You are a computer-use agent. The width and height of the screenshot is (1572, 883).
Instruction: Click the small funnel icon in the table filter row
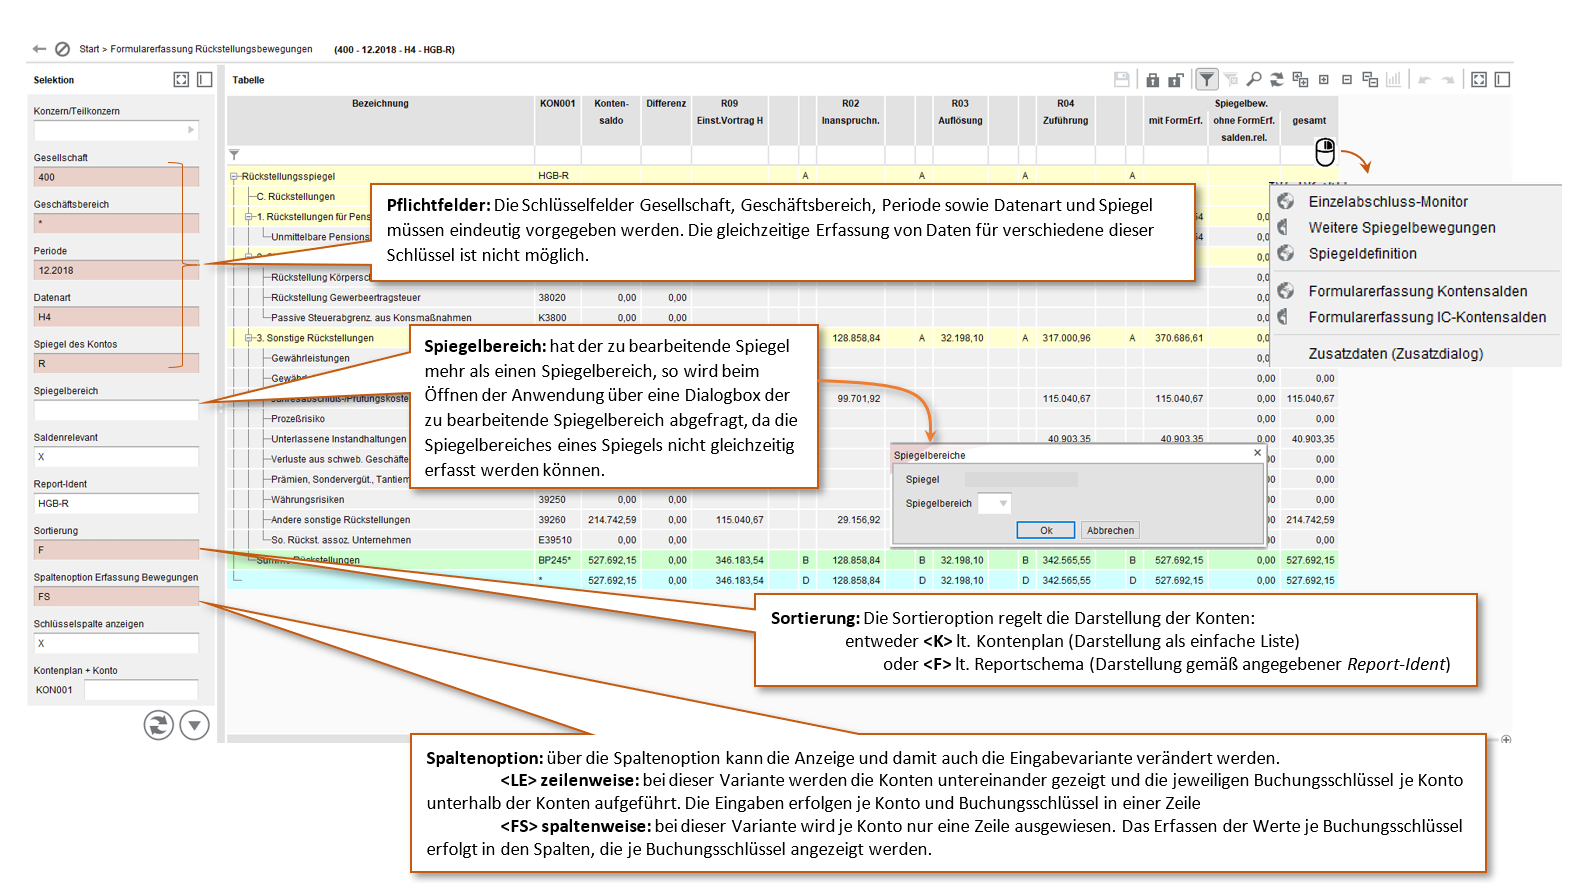click(x=234, y=155)
